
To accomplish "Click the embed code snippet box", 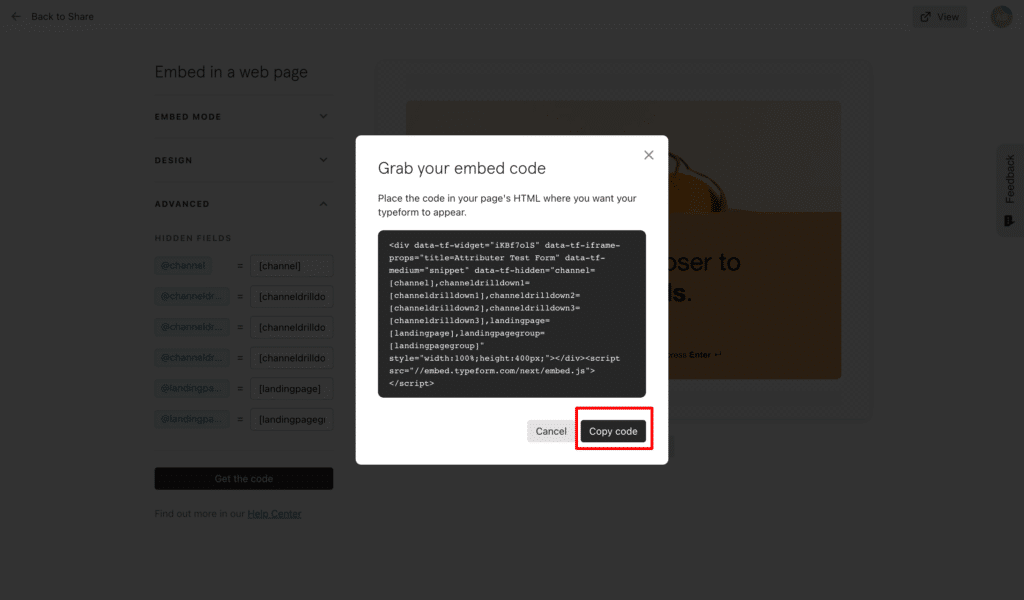I will point(511,313).
